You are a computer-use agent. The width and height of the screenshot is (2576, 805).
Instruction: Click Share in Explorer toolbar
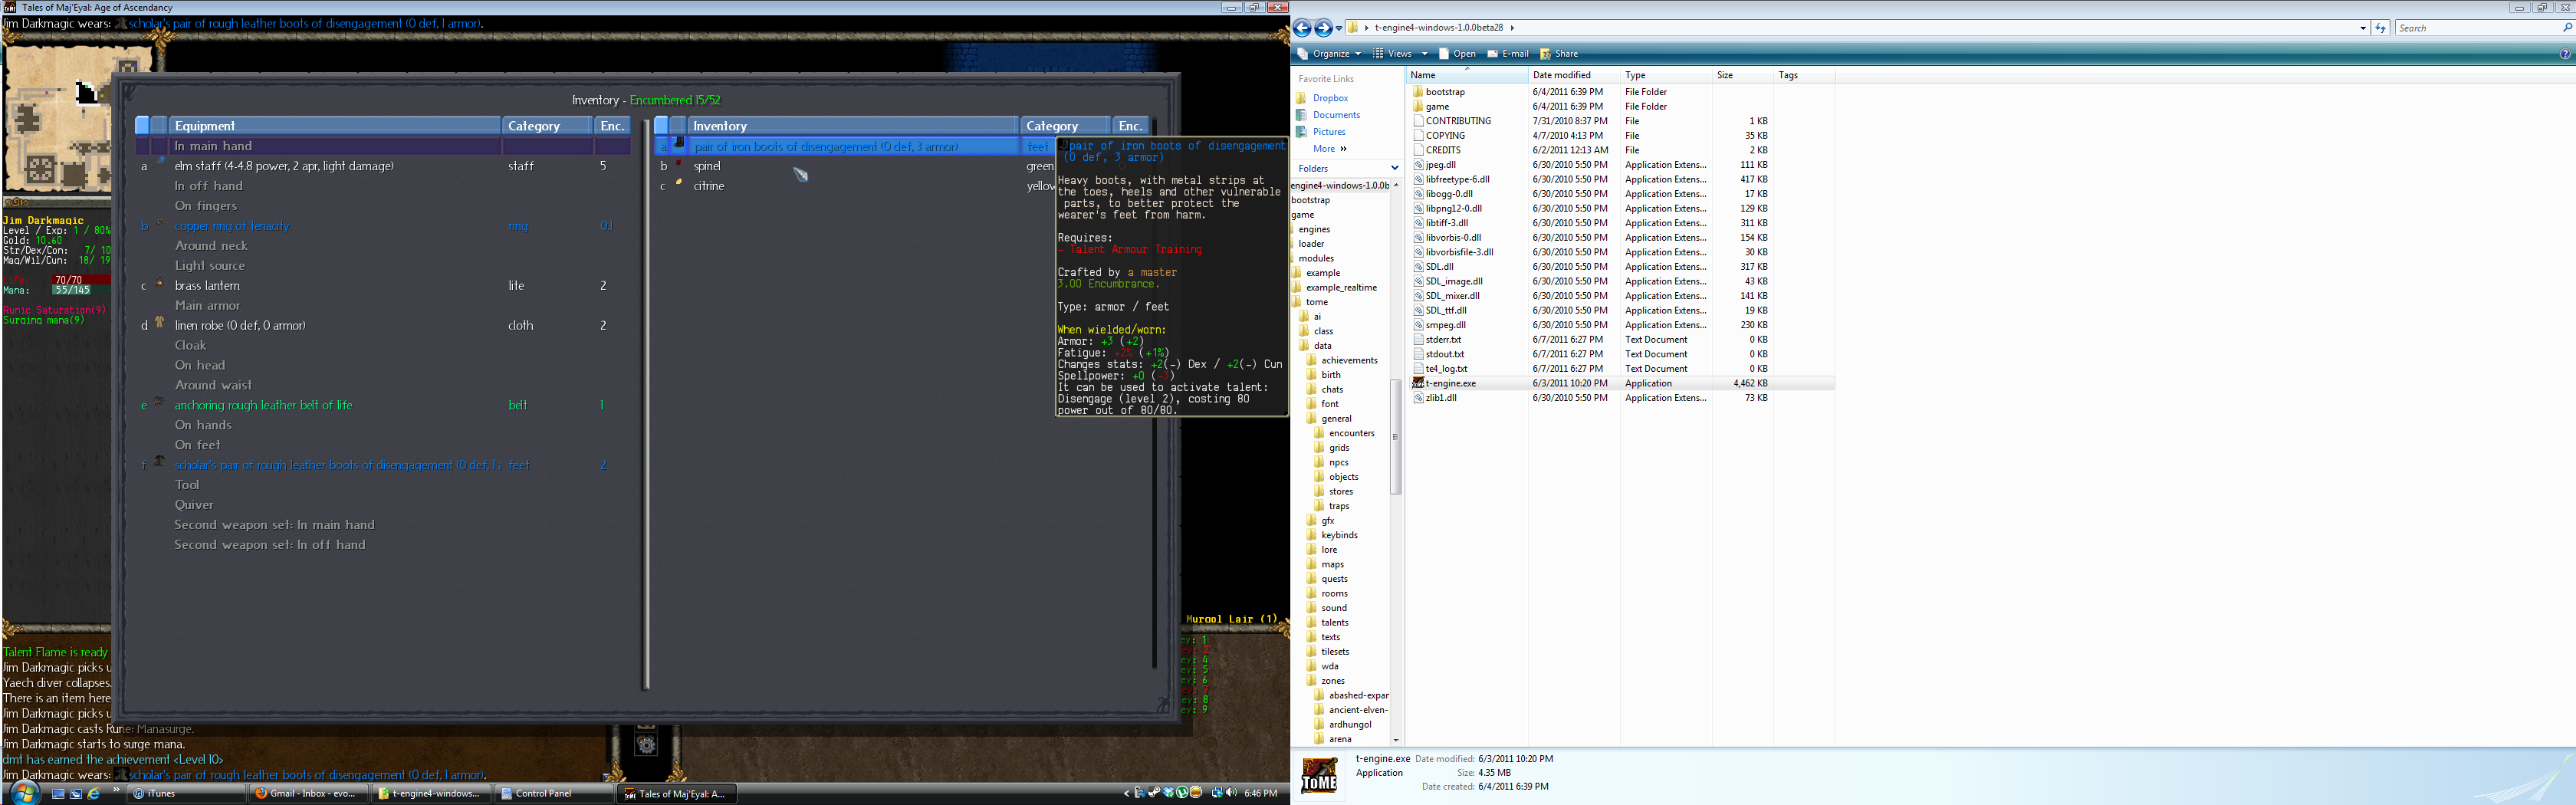point(1558,54)
